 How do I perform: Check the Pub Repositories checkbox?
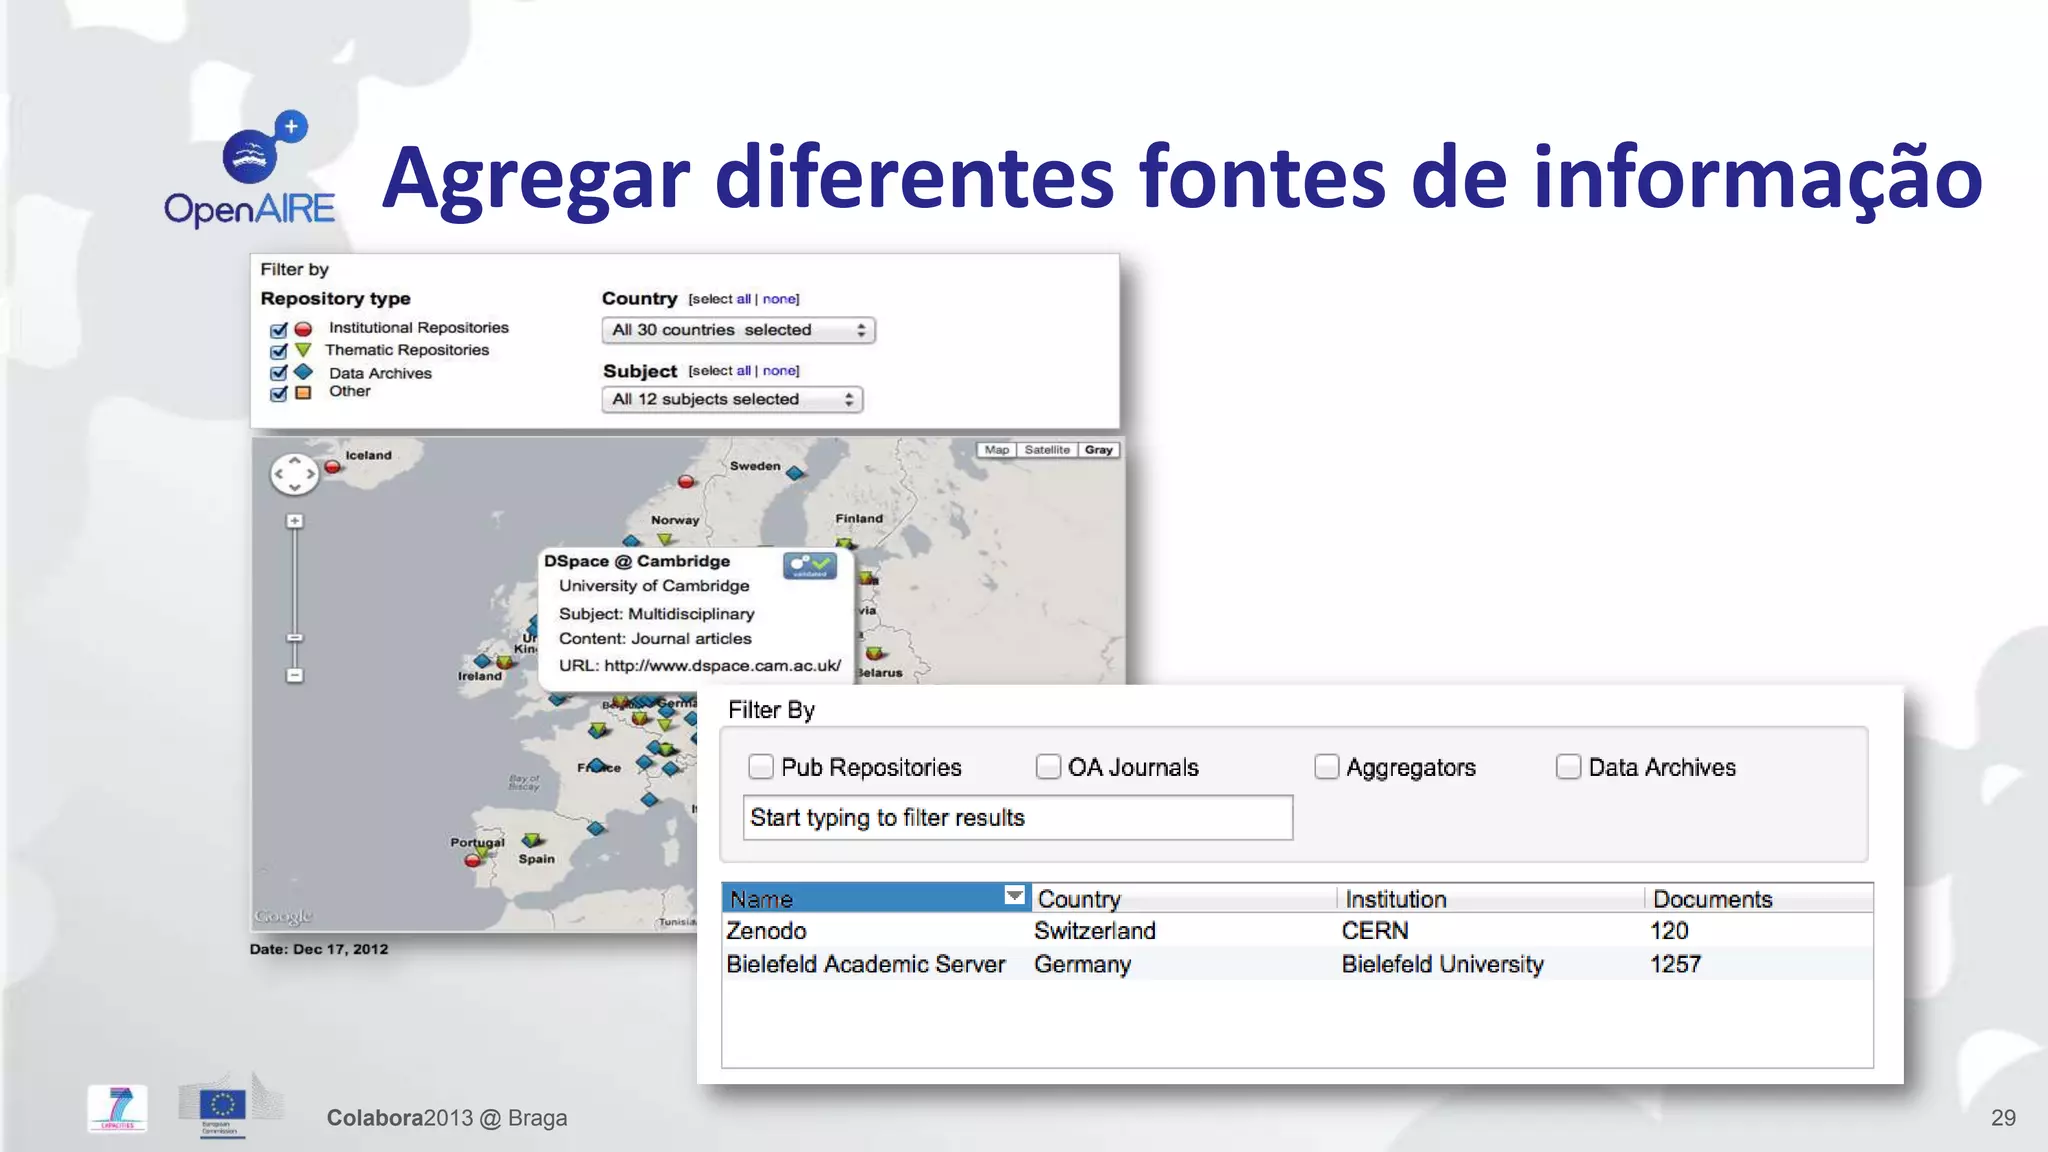click(x=761, y=767)
